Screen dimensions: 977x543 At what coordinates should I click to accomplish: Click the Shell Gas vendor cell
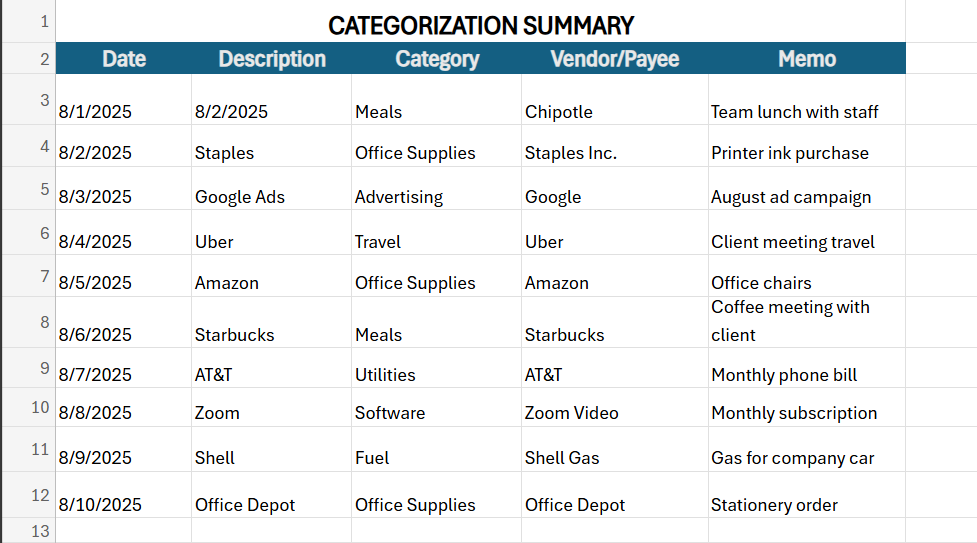[x=563, y=458]
